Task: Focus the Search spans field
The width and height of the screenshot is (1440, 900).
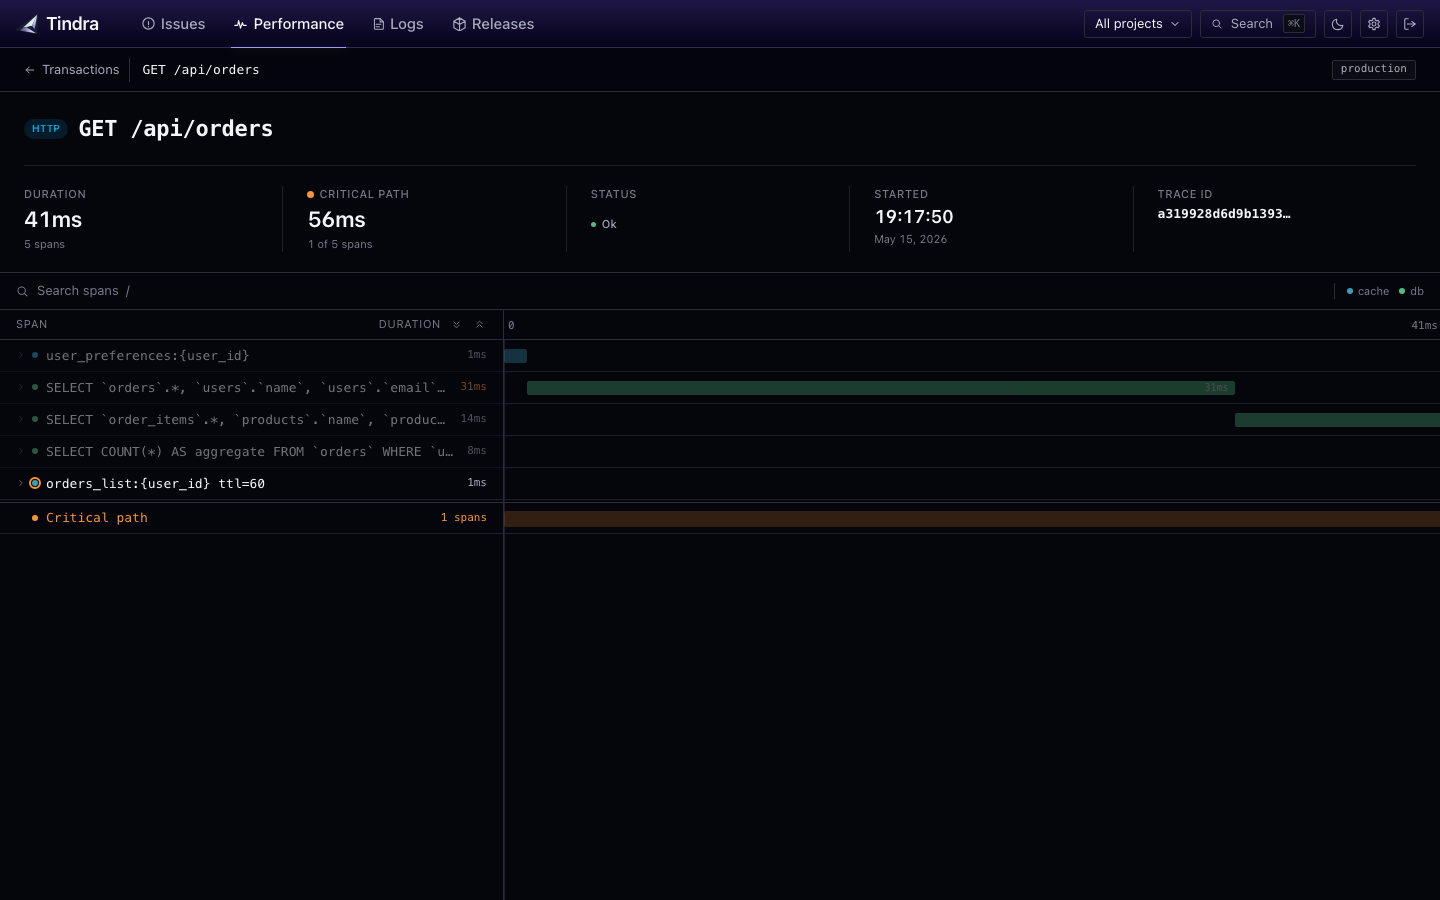Action: tap(670, 291)
